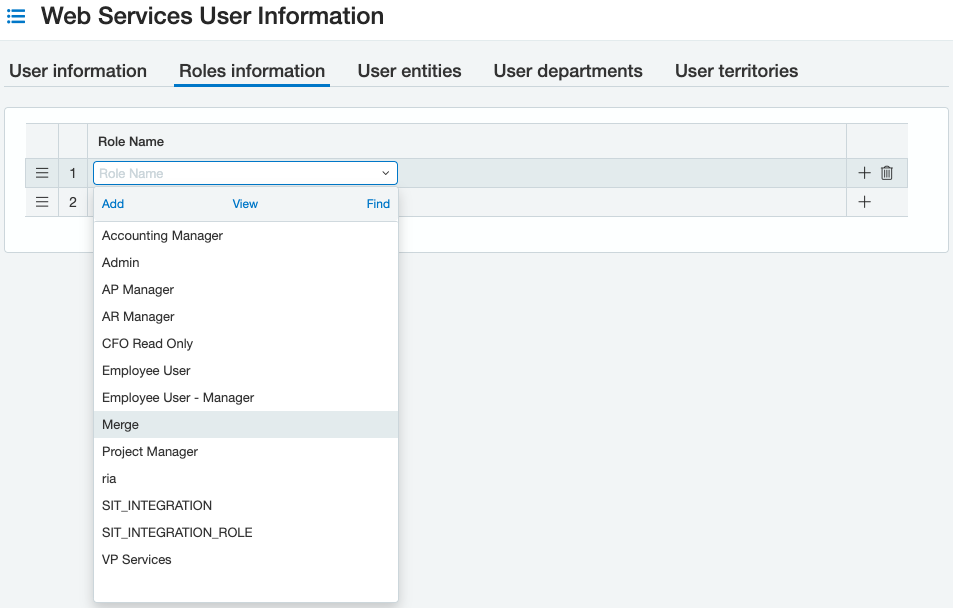Delete row 1 with the trash icon
Screen dimensions: 953x608
click(x=887, y=173)
